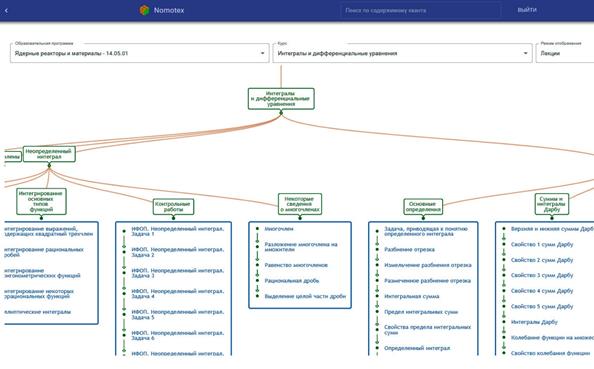This screenshot has height=369, width=594.
Task: Click the search by content input field
Action: coord(420,11)
